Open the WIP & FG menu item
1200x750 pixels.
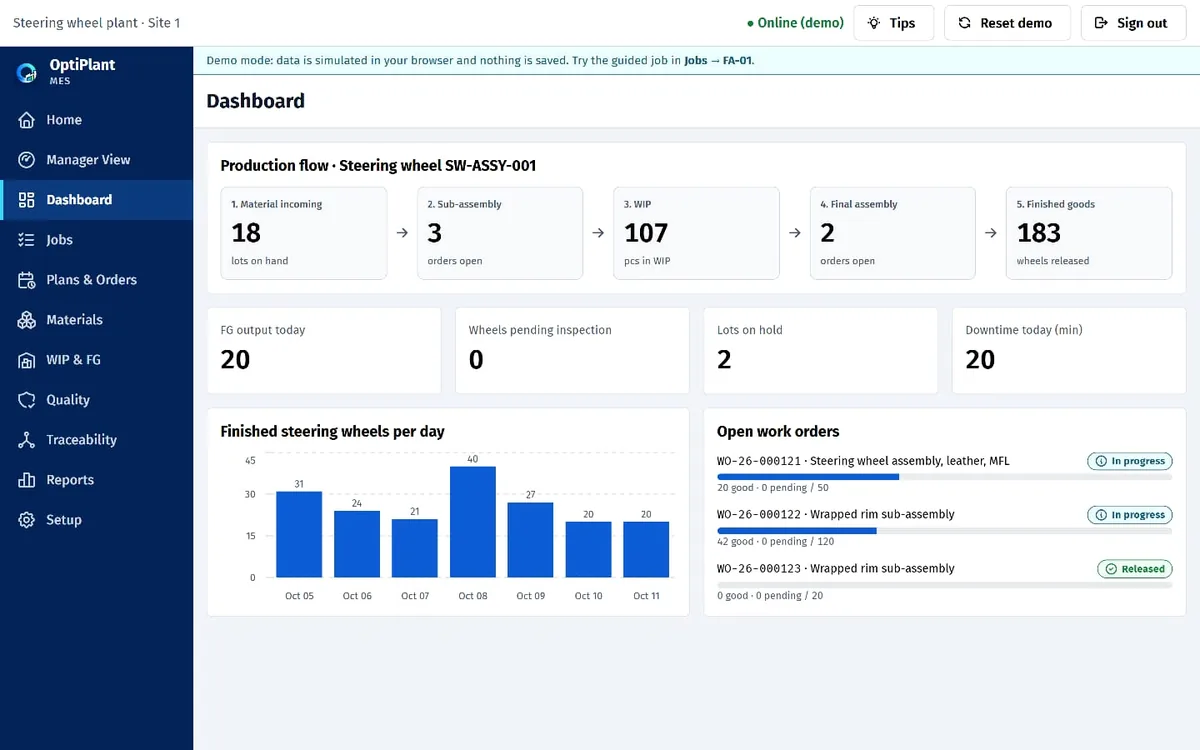(x=96, y=360)
